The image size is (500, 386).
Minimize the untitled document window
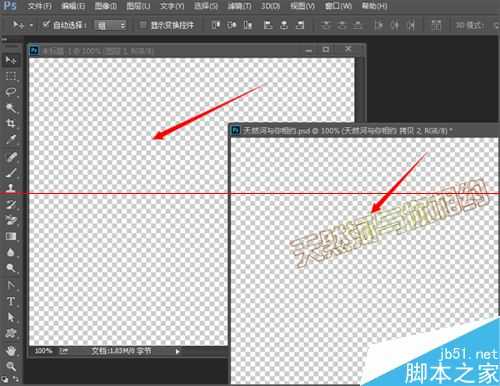309,50
